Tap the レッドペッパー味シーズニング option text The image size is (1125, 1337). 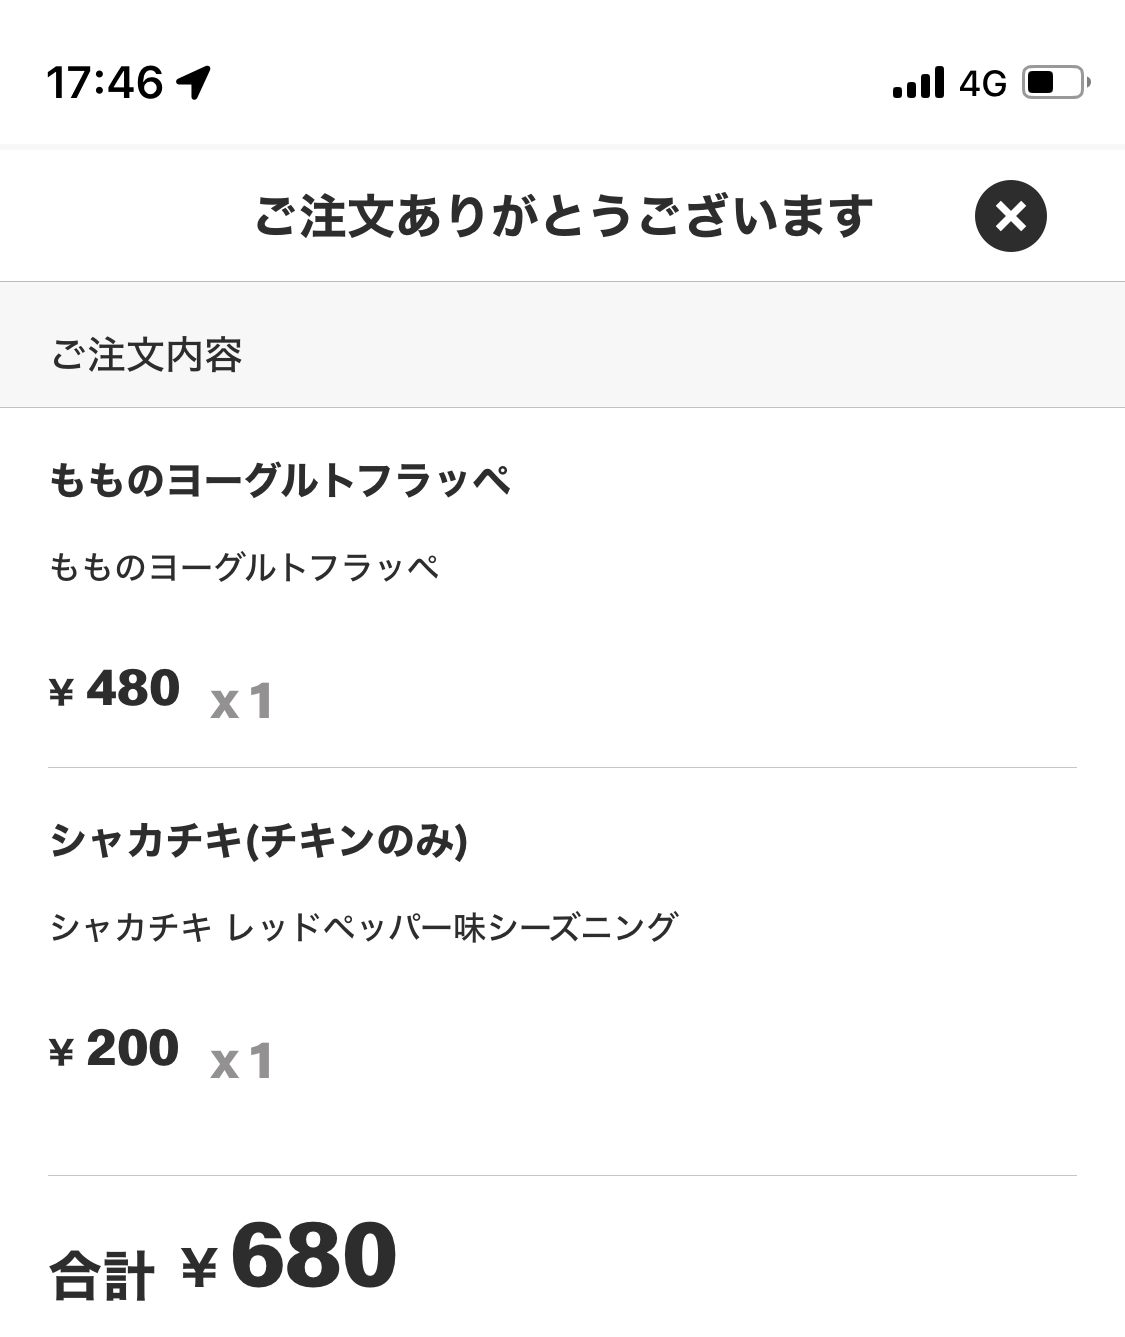453,927
